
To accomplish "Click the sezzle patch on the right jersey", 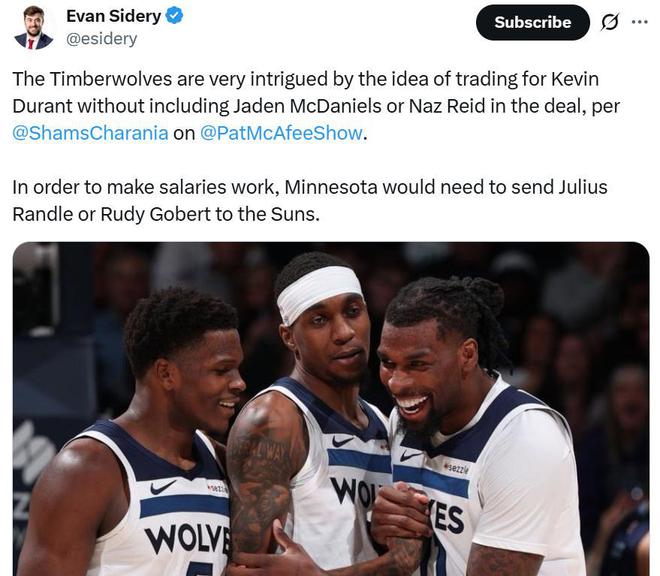I will tap(456, 468).
